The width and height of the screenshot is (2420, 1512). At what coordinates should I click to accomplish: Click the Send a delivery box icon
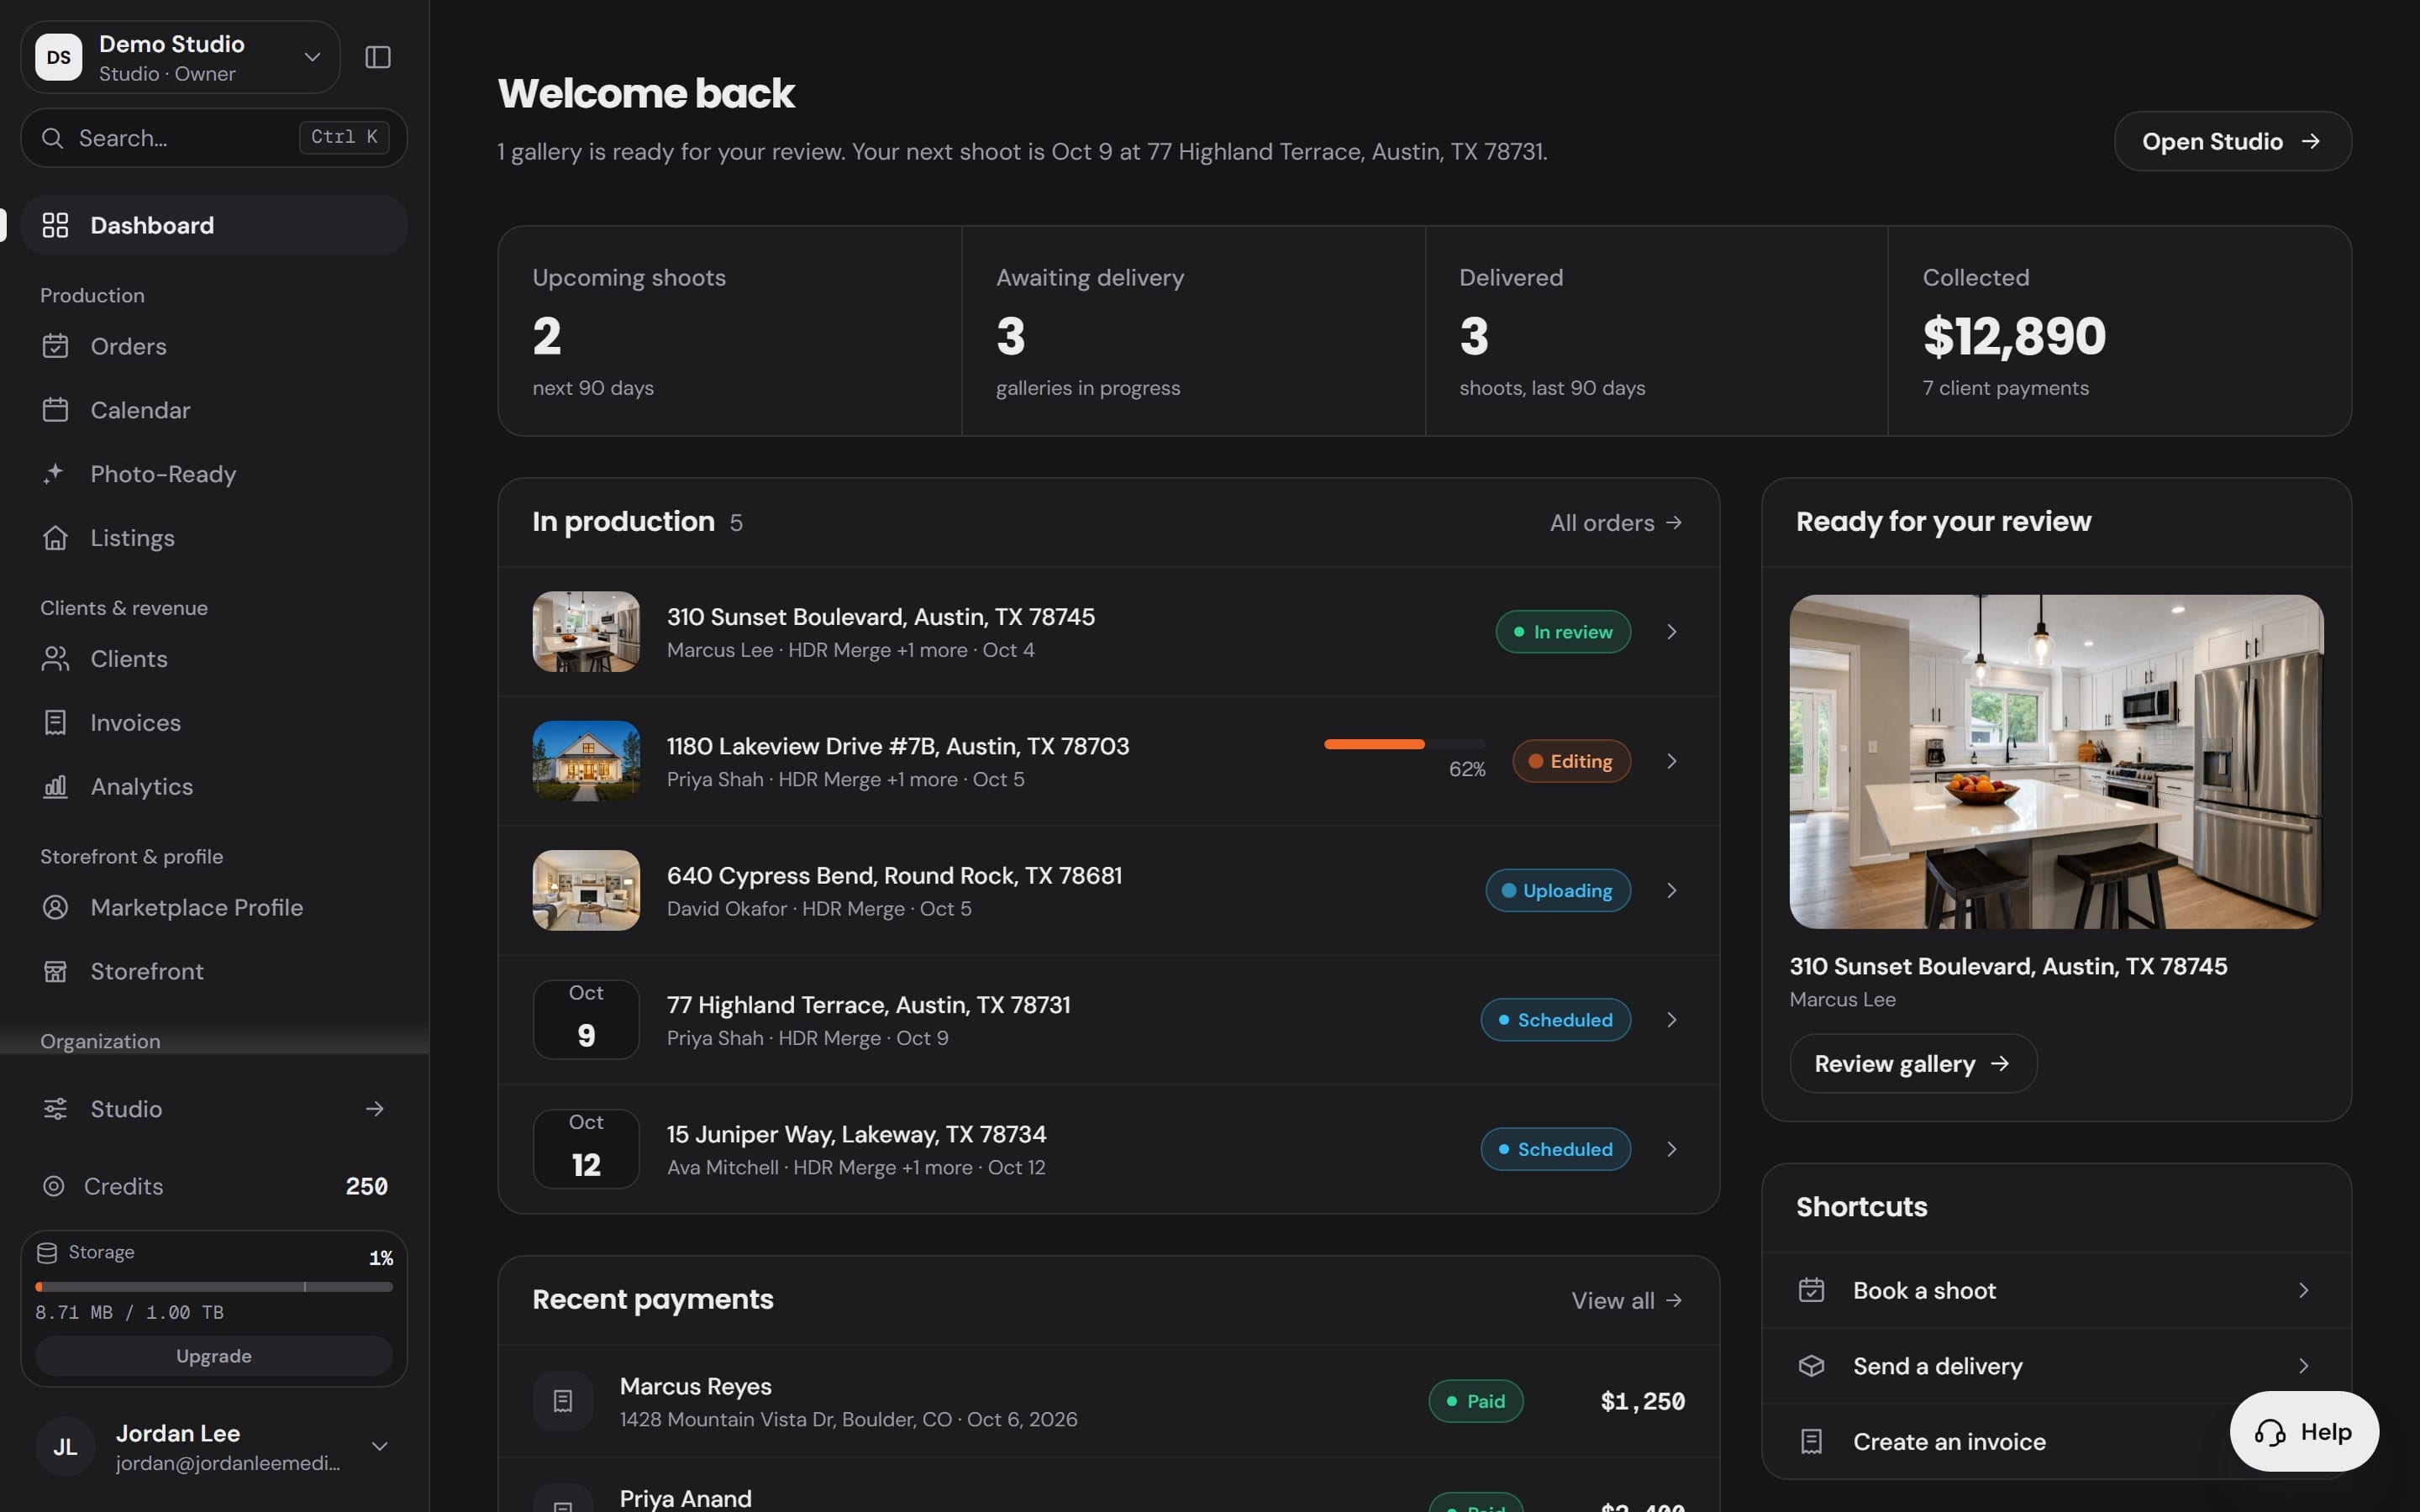coord(1811,1366)
